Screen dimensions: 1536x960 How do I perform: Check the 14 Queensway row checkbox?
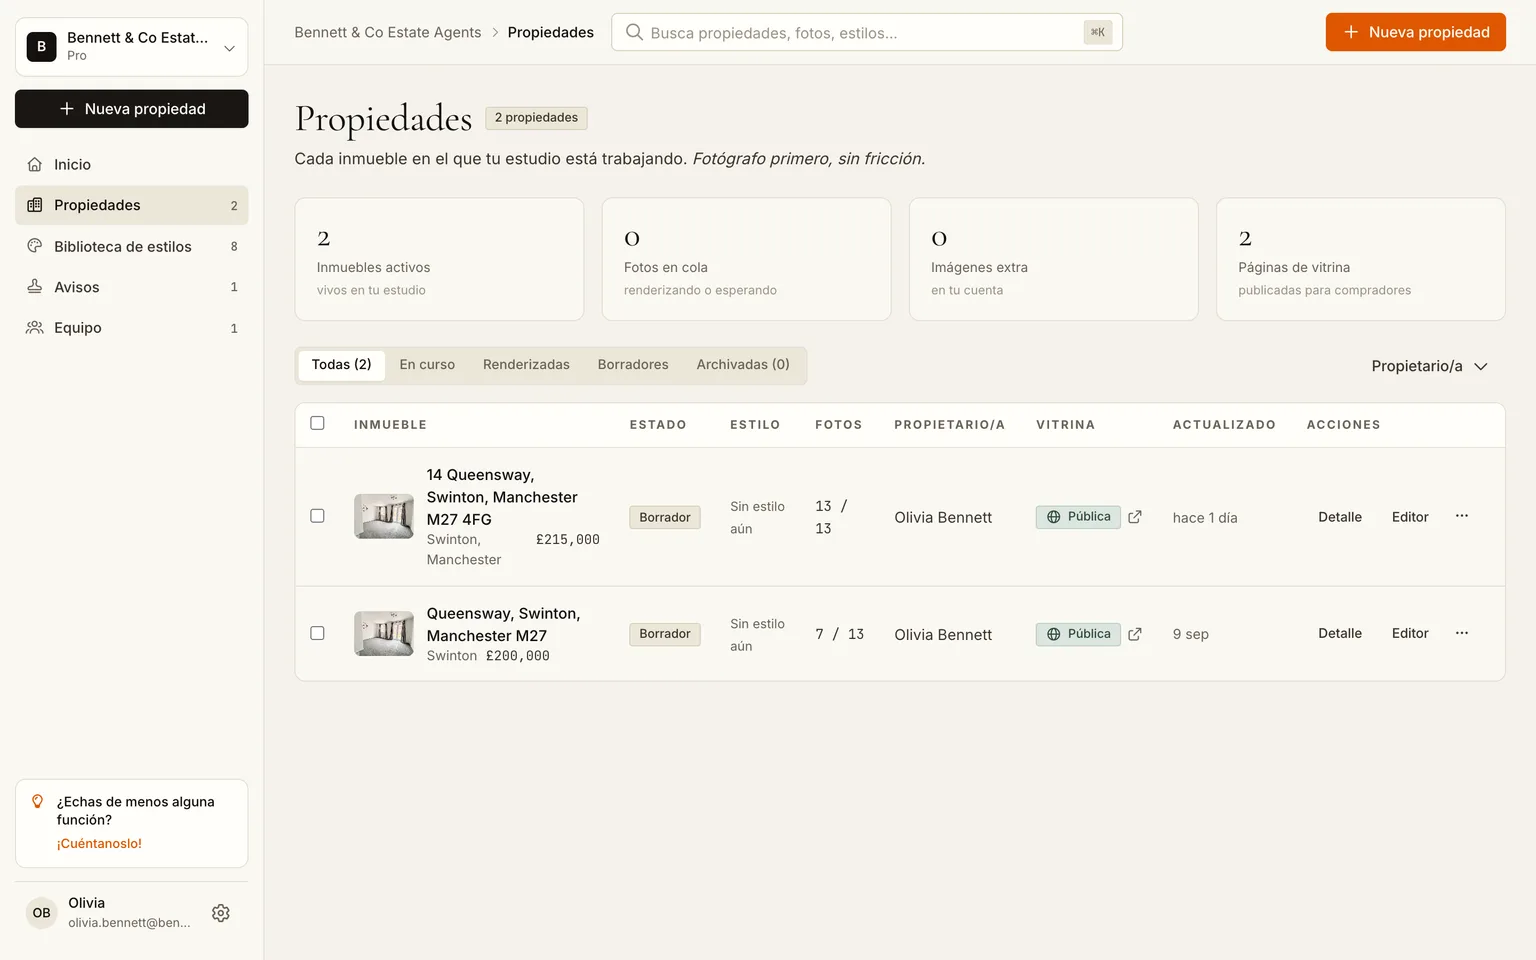(x=317, y=516)
